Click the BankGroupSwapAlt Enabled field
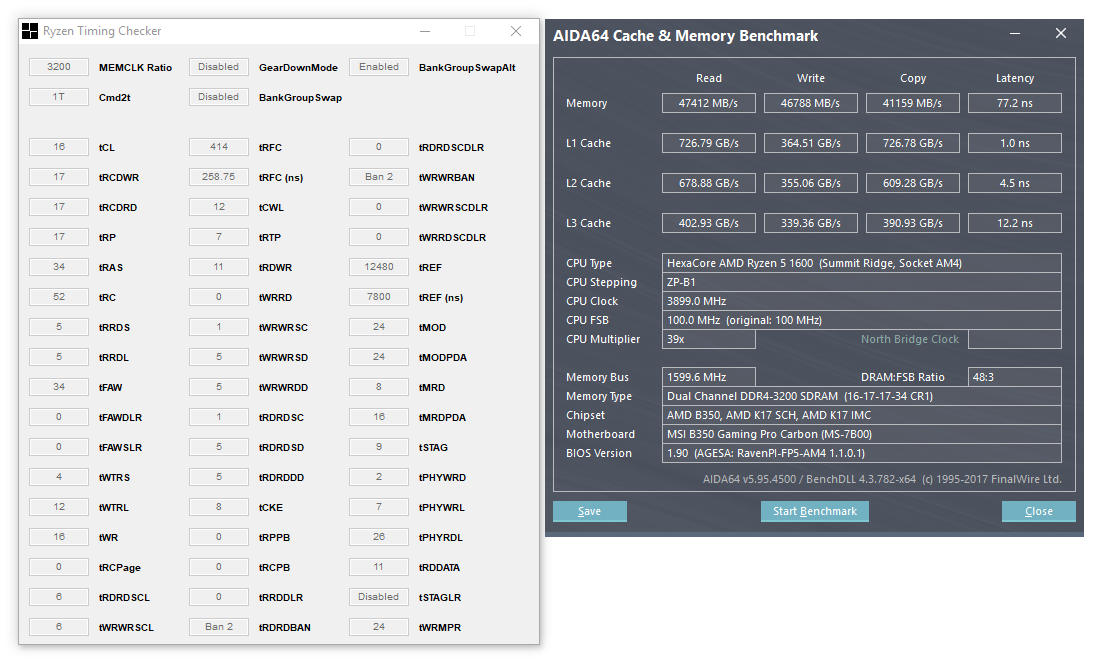The image size is (1101, 662). [378, 67]
